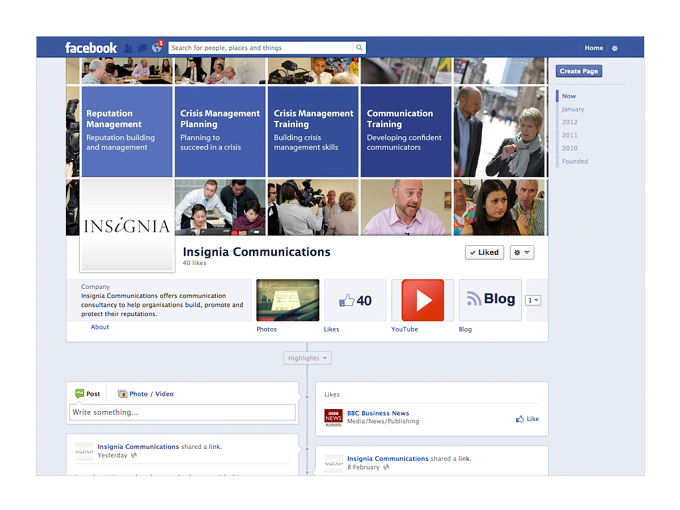Open the Blog RSS tile
The height and width of the screenshot is (510, 680).
click(490, 300)
